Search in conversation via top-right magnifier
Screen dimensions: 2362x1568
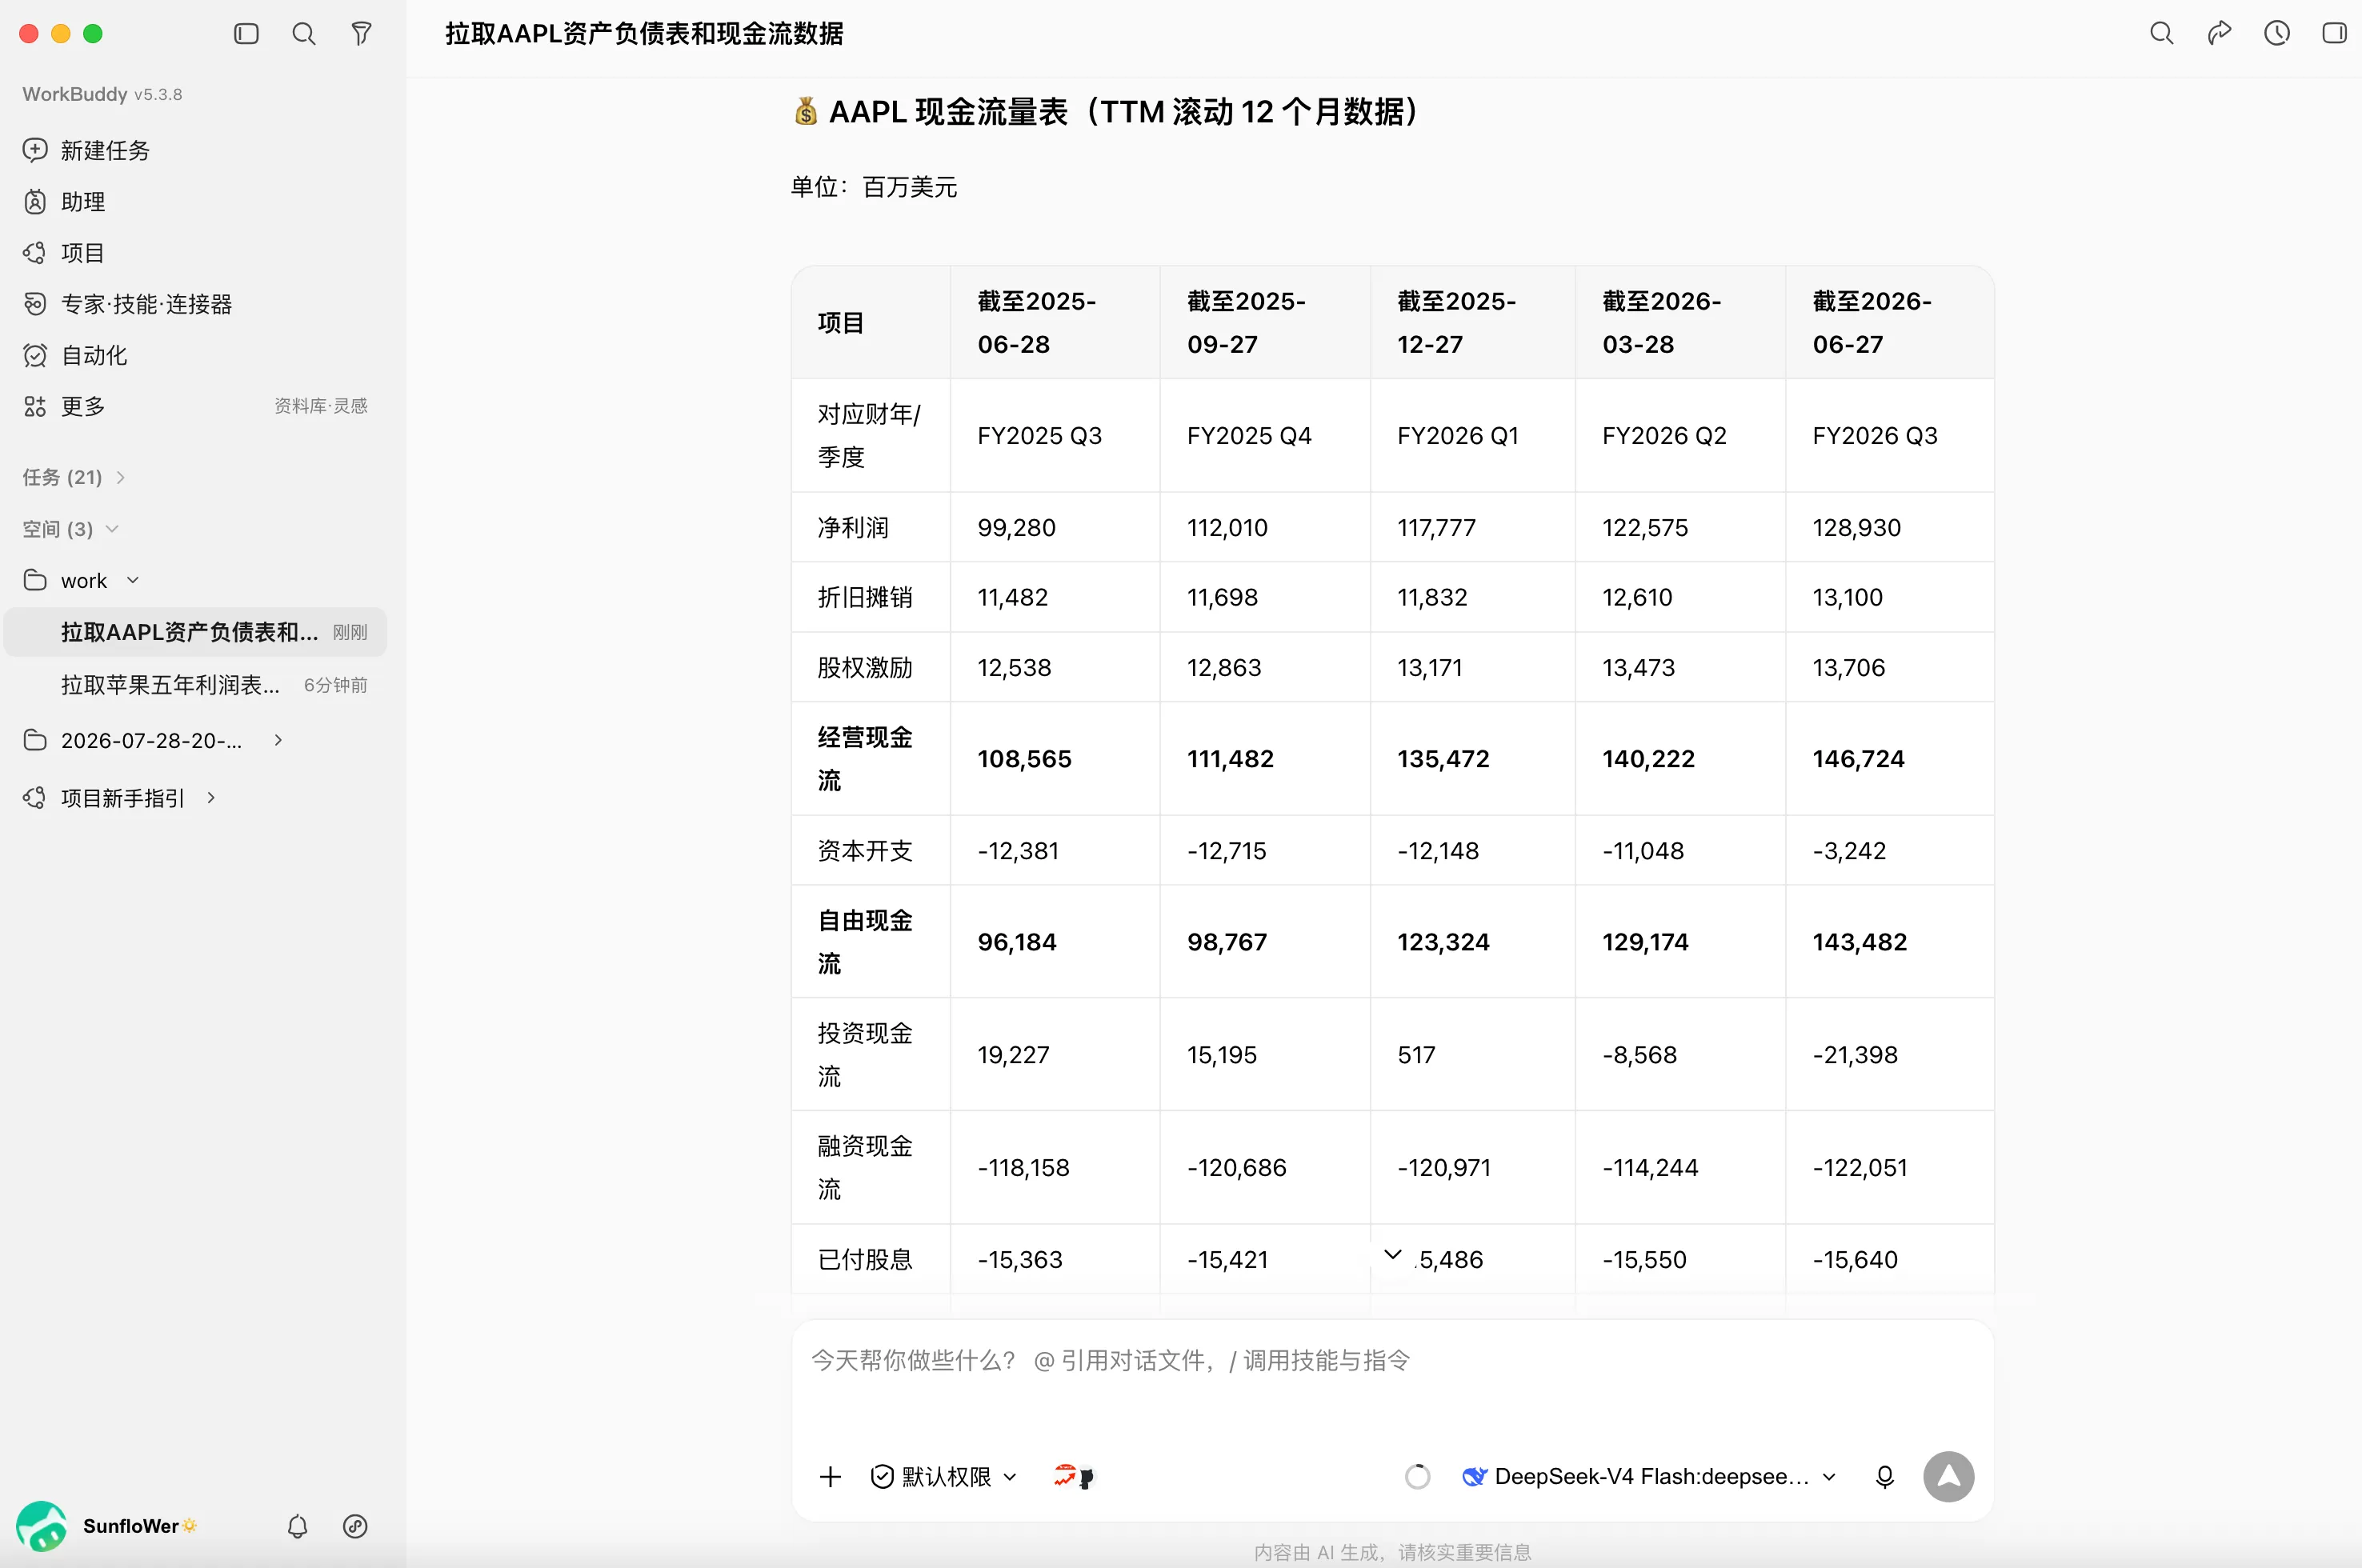[x=2161, y=34]
